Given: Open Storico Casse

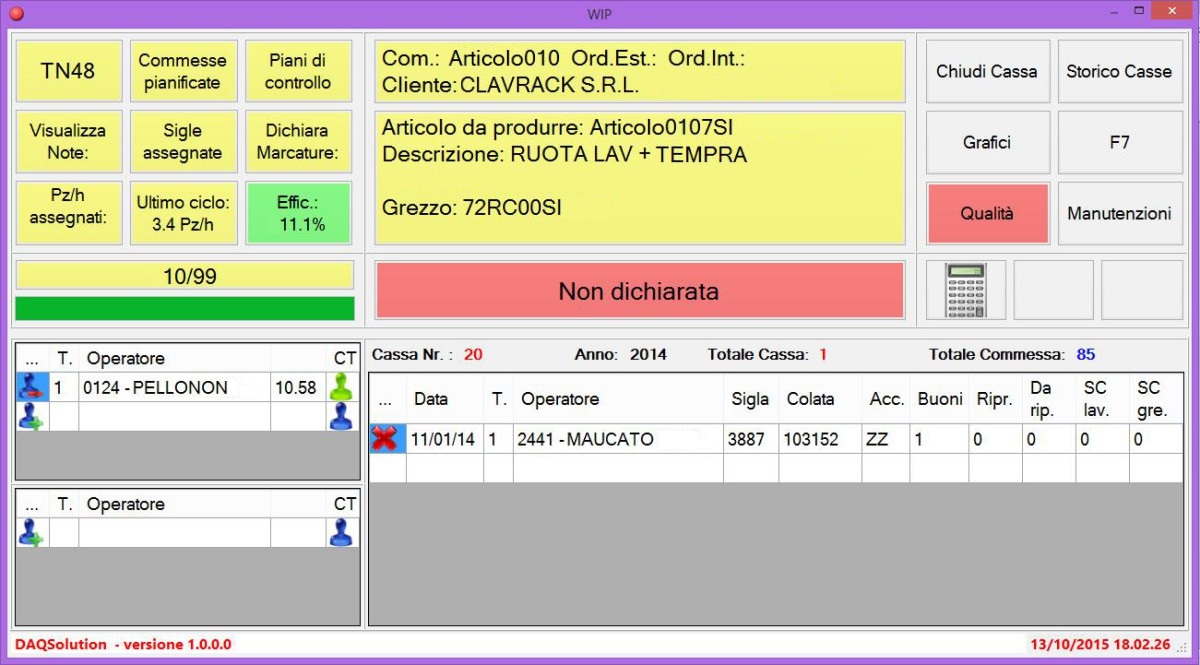Looking at the screenshot, I should click(1119, 71).
